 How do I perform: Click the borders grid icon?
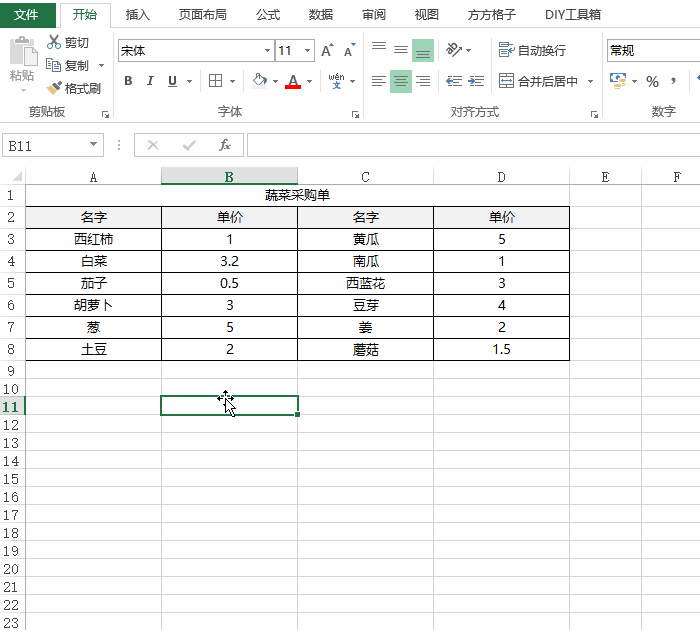[216, 81]
